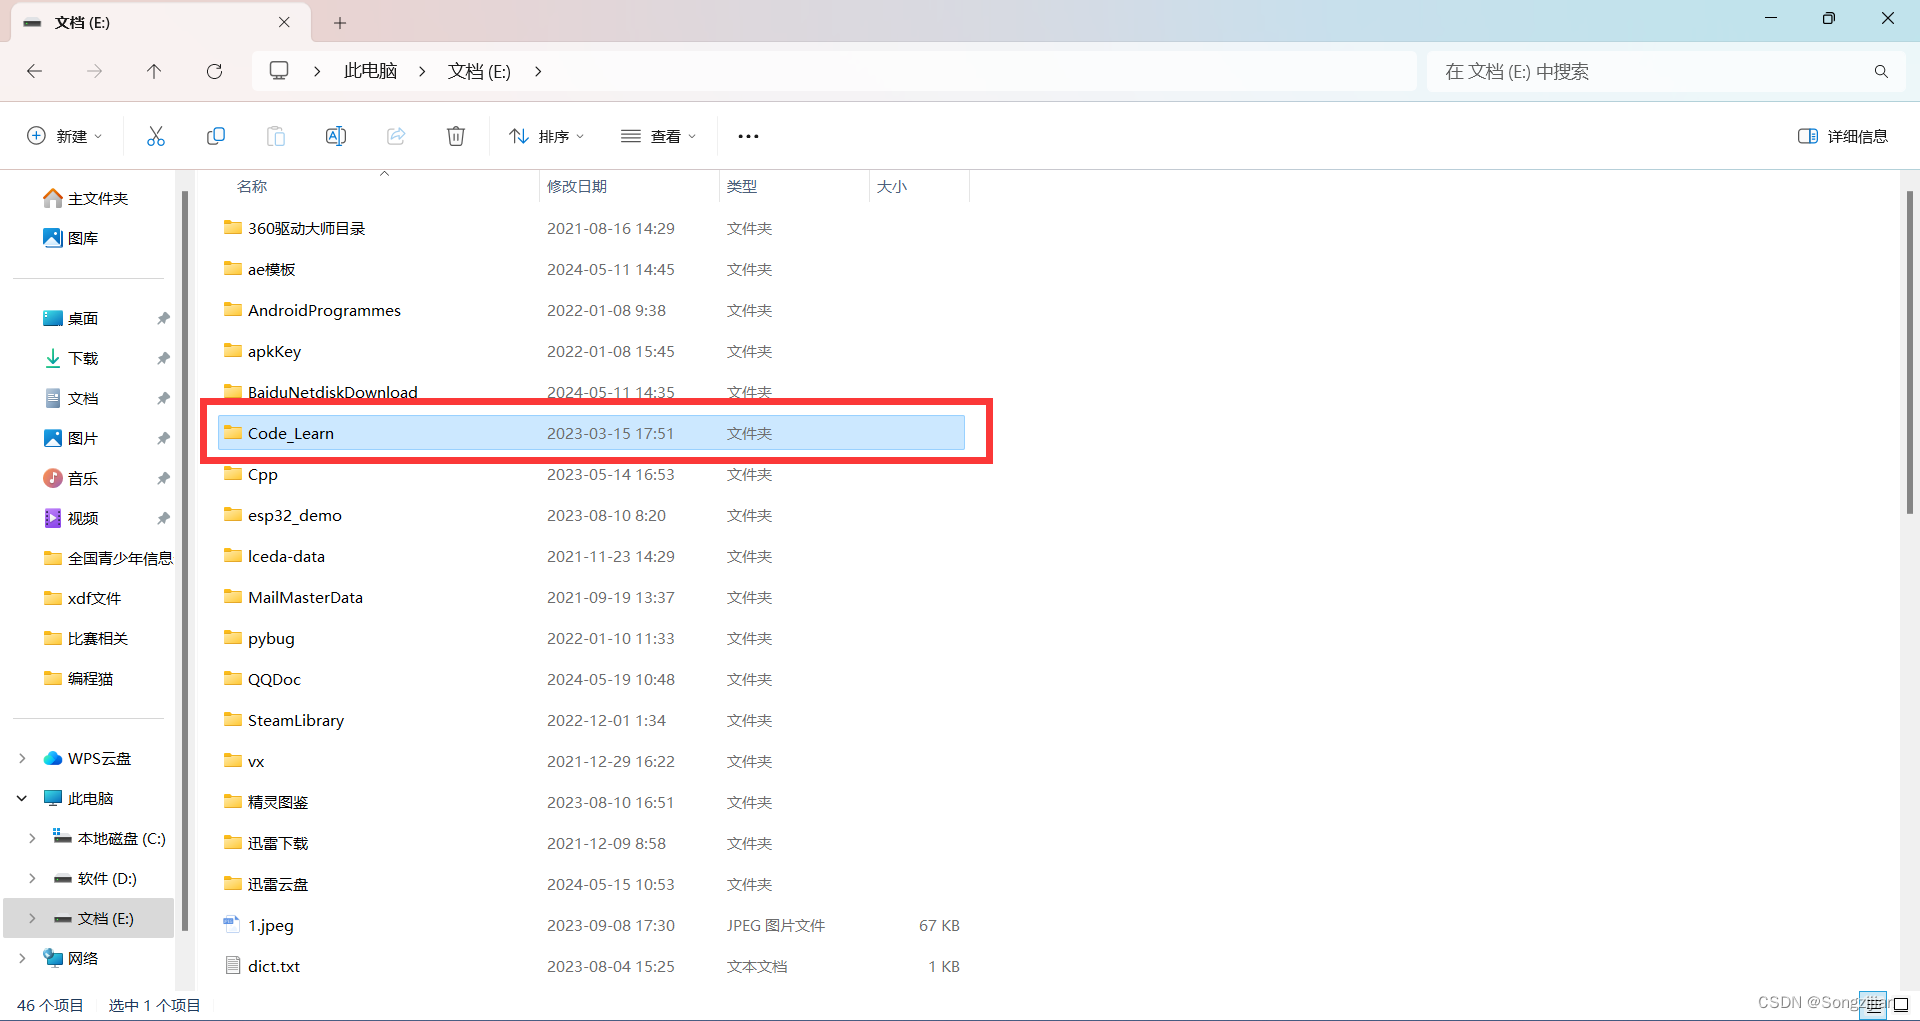Click the search magnifier icon

[x=1881, y=71]
